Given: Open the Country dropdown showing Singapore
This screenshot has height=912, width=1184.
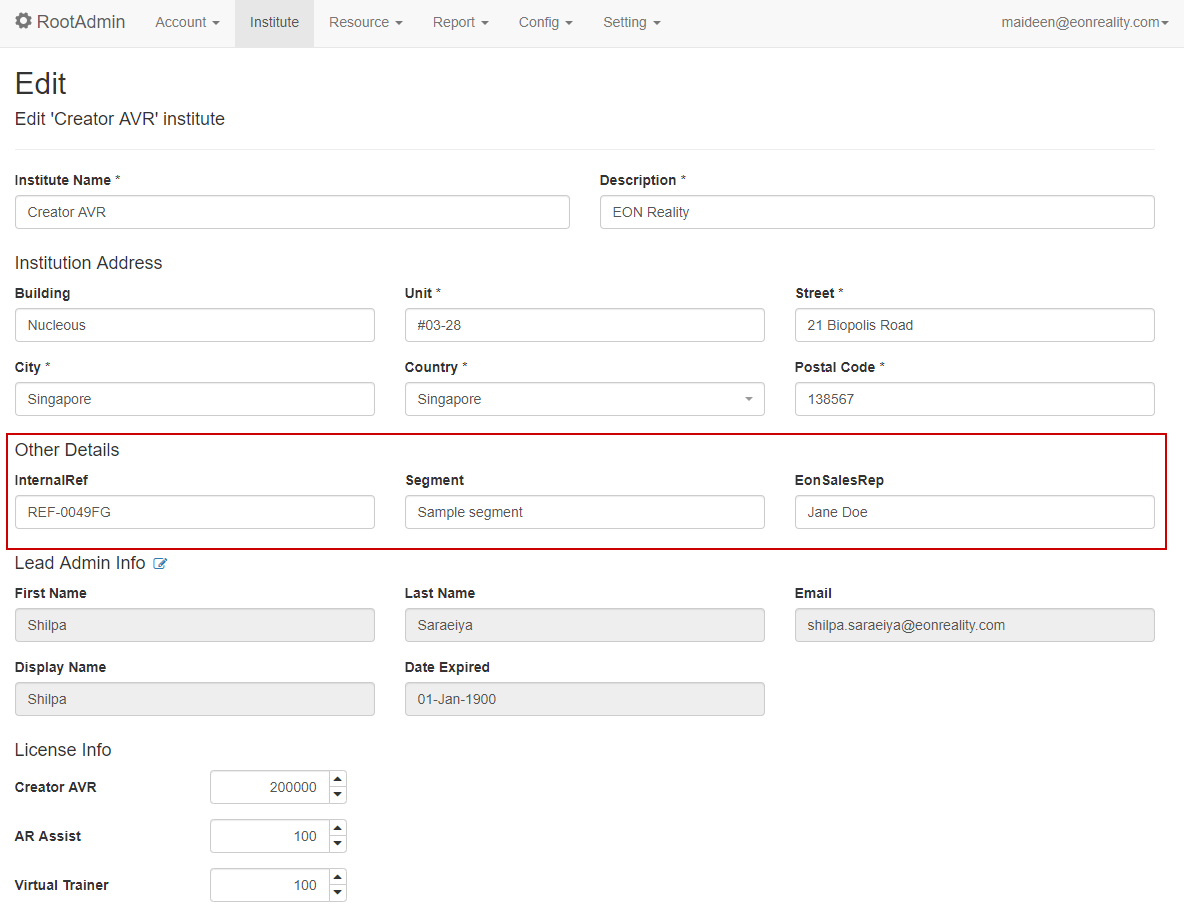Looking at the screenshot, I should click(x=584, y=399).
